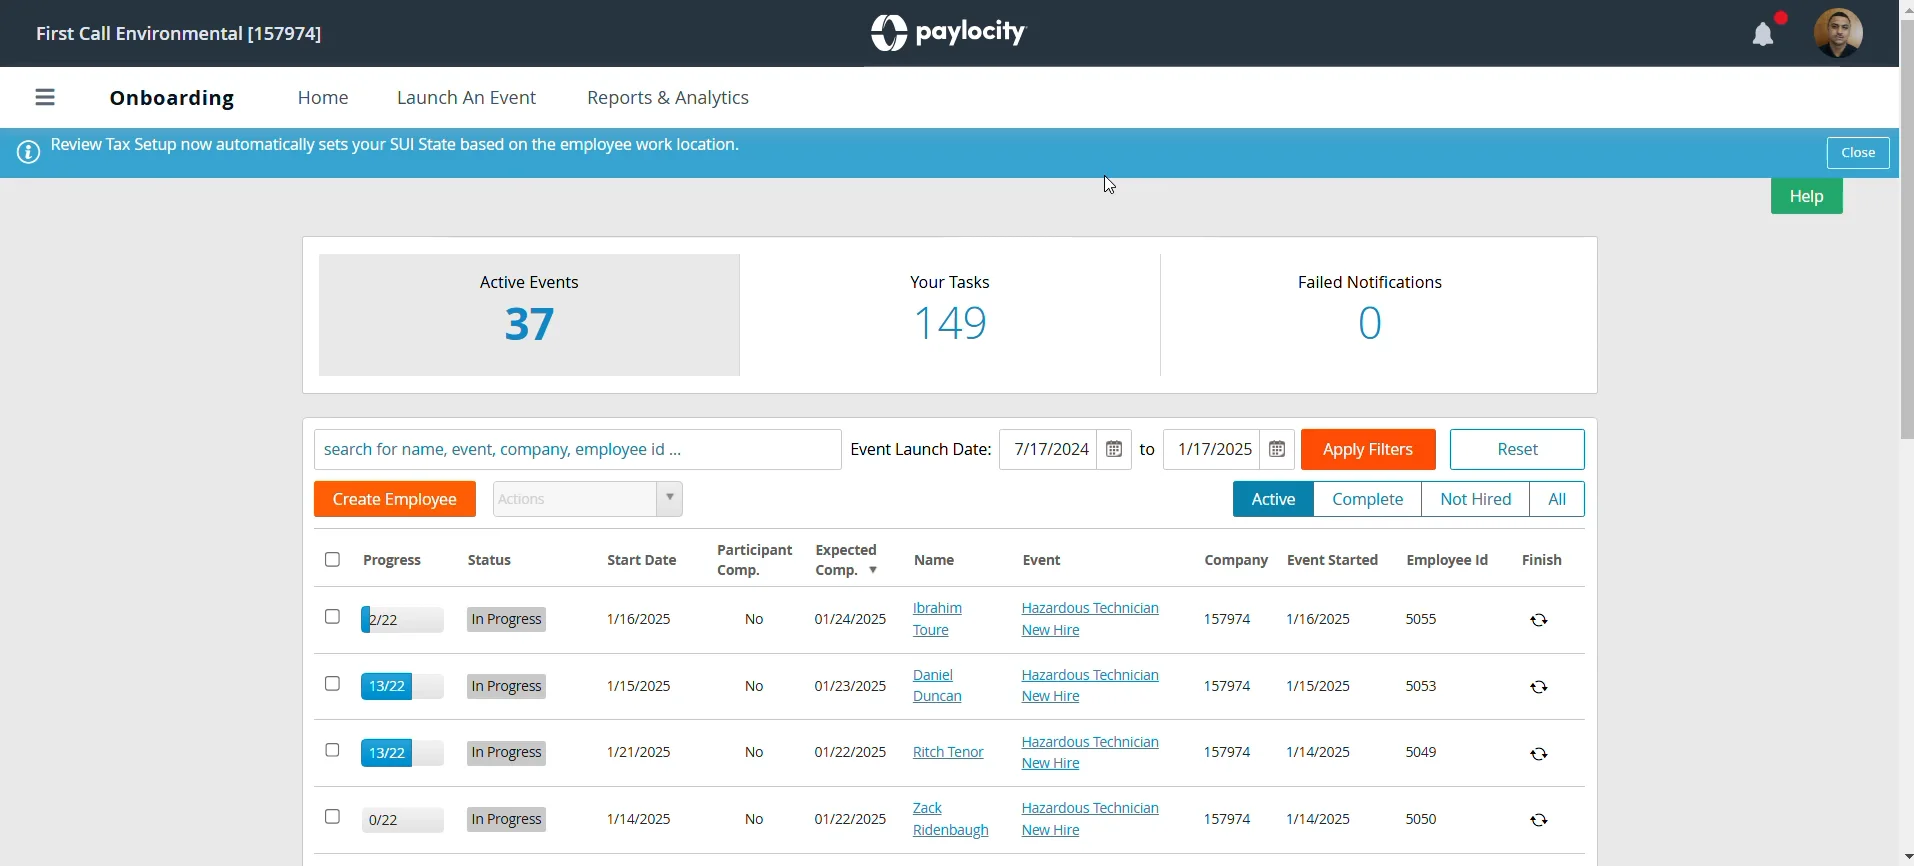
Task: Sort by Start Date column header
Action: pos(642,560)
